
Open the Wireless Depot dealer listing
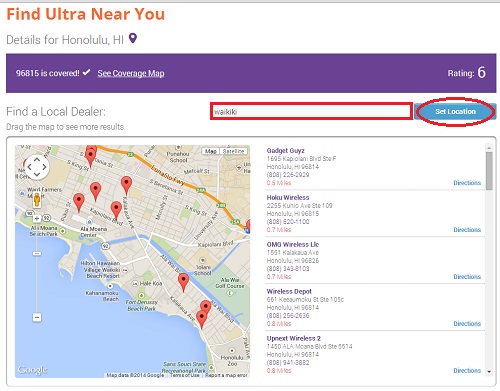pos(289,291)
